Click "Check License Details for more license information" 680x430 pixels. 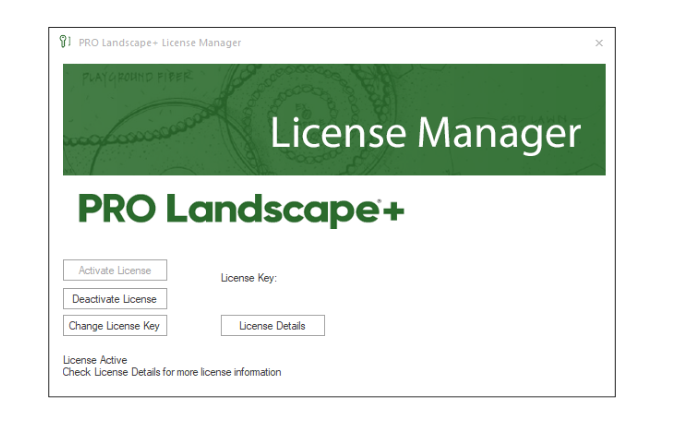click(172, 372)
